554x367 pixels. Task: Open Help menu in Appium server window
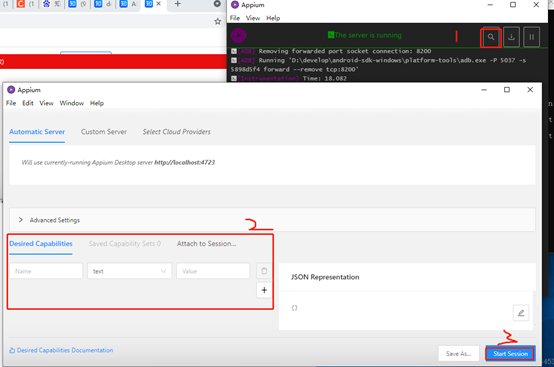point(273,18)
